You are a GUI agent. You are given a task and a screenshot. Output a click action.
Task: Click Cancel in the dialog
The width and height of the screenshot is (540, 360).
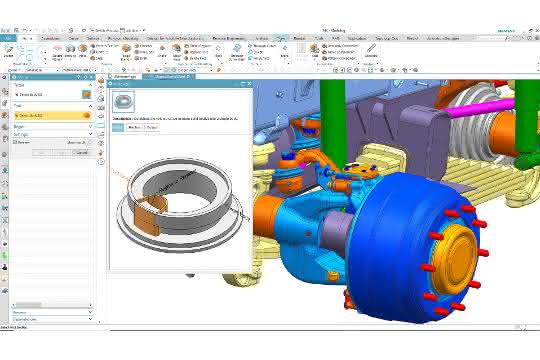pyautogui.click(x=82, y=153)
